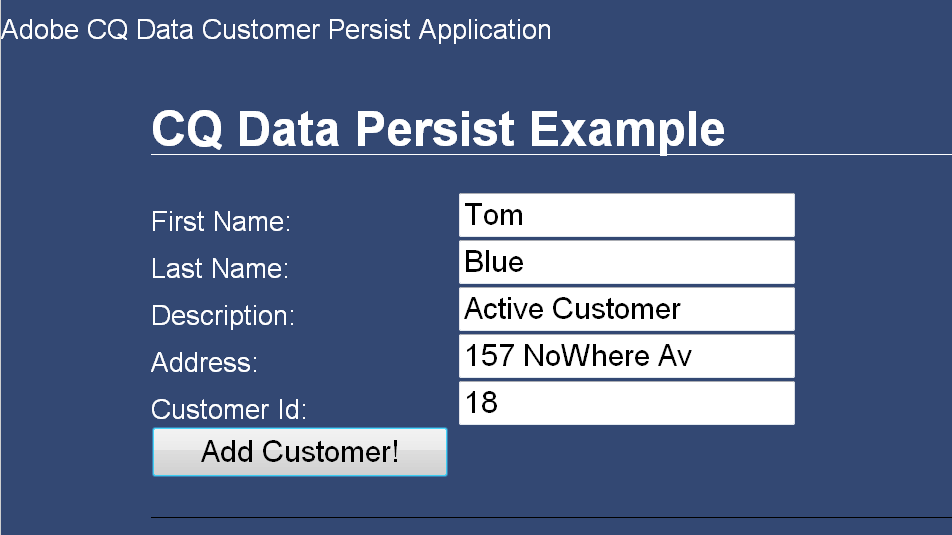The image size is (952, 535).
Task: Select the Description: label text
Action: [x=223, y=316]
